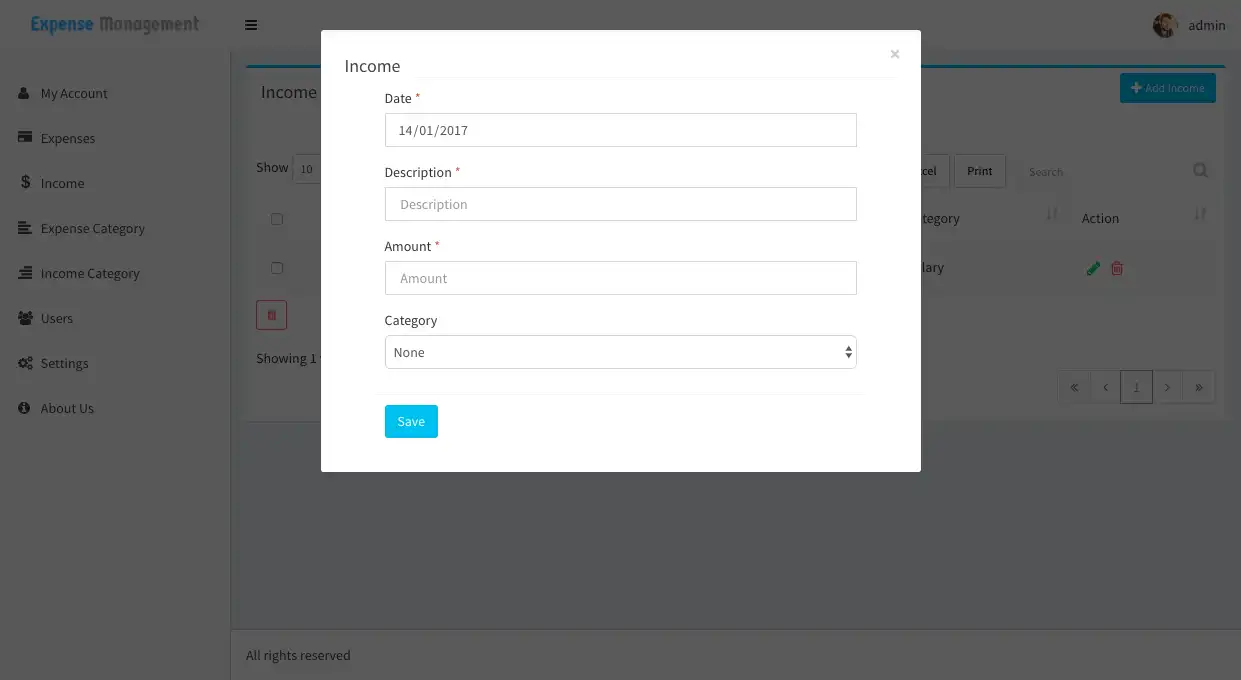
Task: Sort by the Category column arrows
Action: click(1051, 214)
